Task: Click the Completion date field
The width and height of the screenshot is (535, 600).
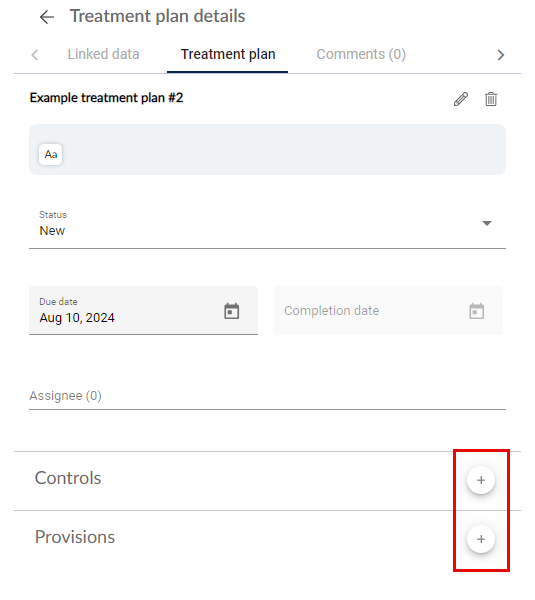Action: (x=388, y=310)
